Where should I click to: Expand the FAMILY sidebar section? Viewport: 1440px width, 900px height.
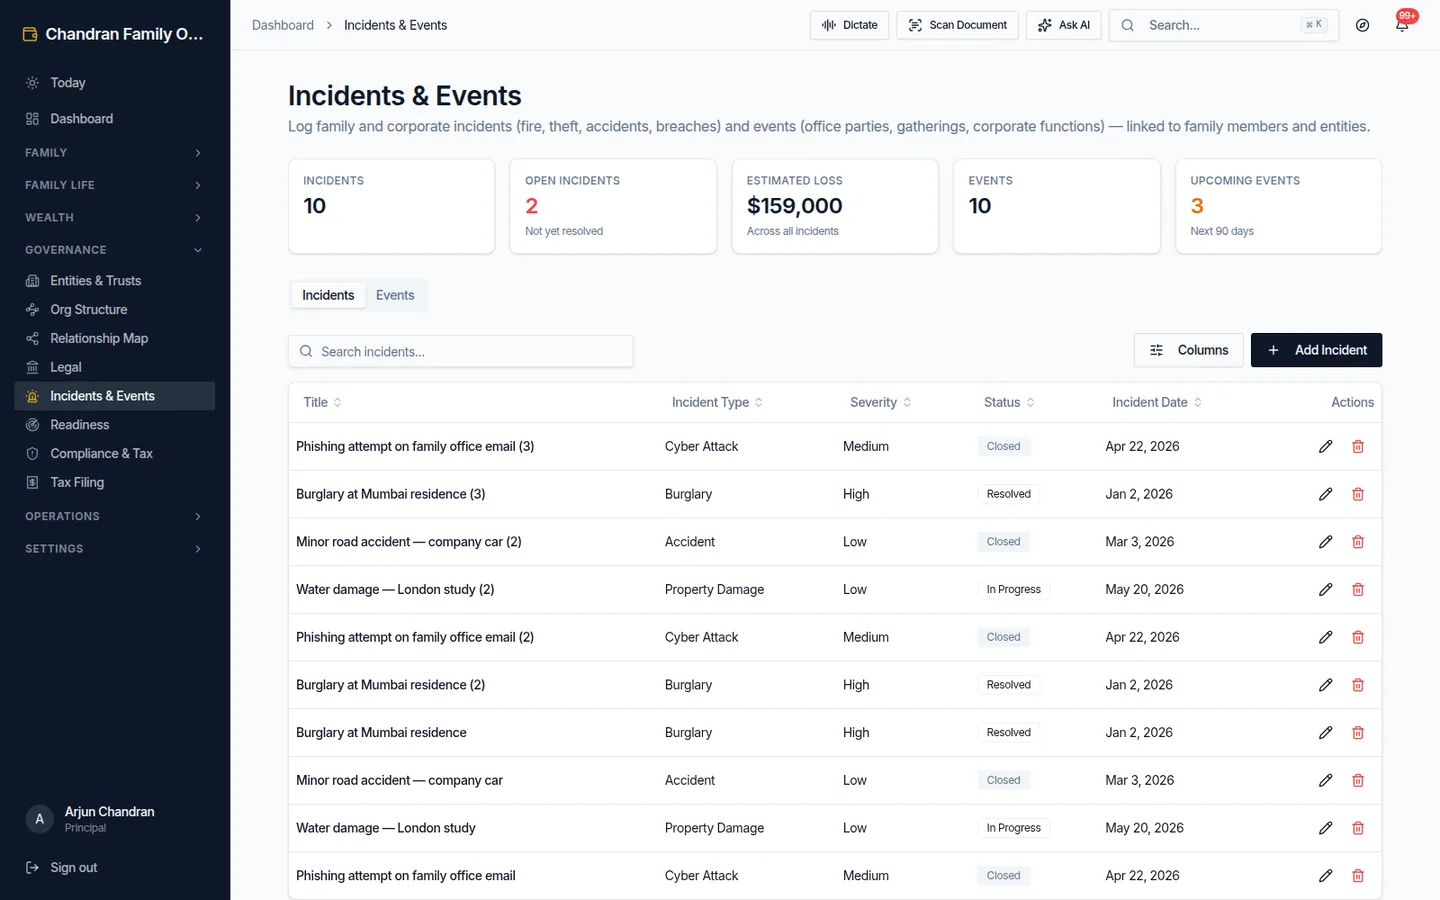[x=115, y=153]
